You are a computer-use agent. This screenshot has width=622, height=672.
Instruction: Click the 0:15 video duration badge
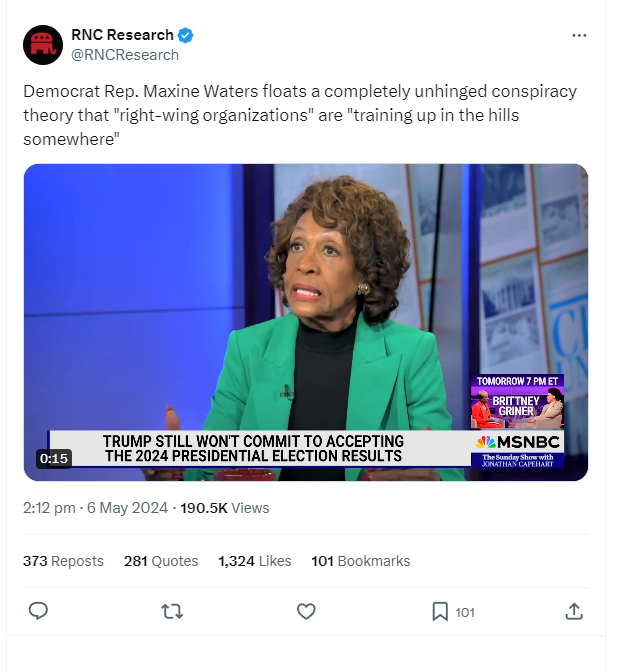pos(54,459)
